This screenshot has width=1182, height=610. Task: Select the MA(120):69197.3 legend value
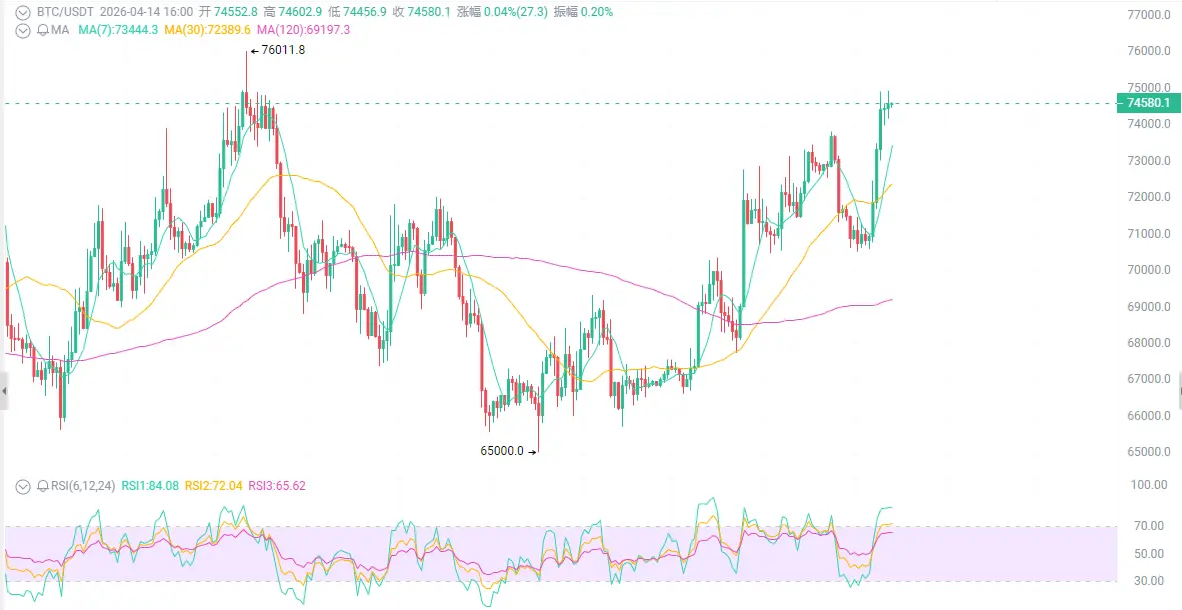click(x=303, y=30)
